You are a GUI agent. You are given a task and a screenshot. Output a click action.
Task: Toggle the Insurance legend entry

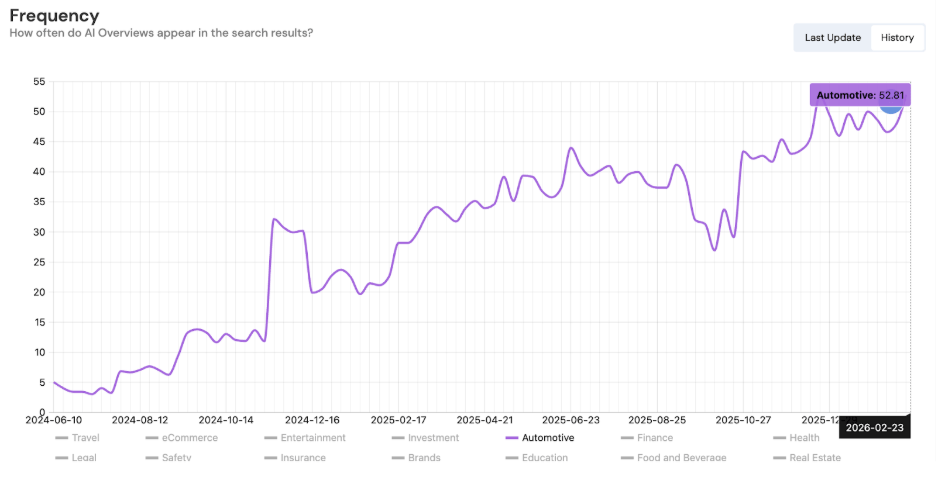click(x=302, y=458)
